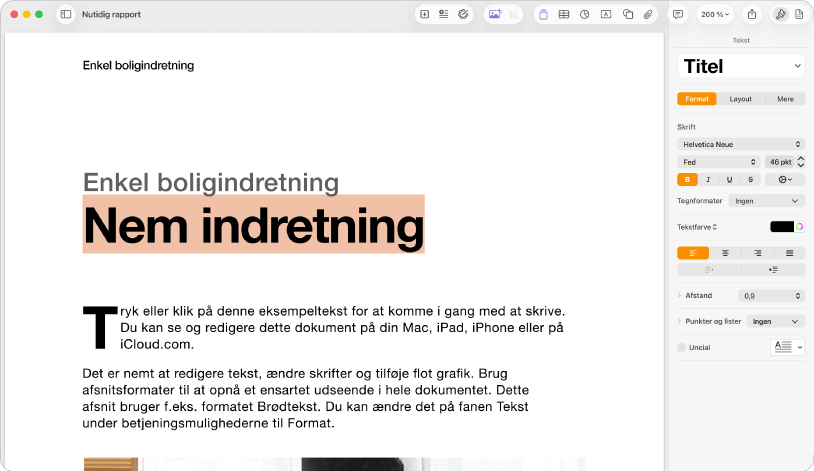The width and height of the screenshot is (814, 471).
Task: Insert a chart with the pie chart icon
Action: 585,15
